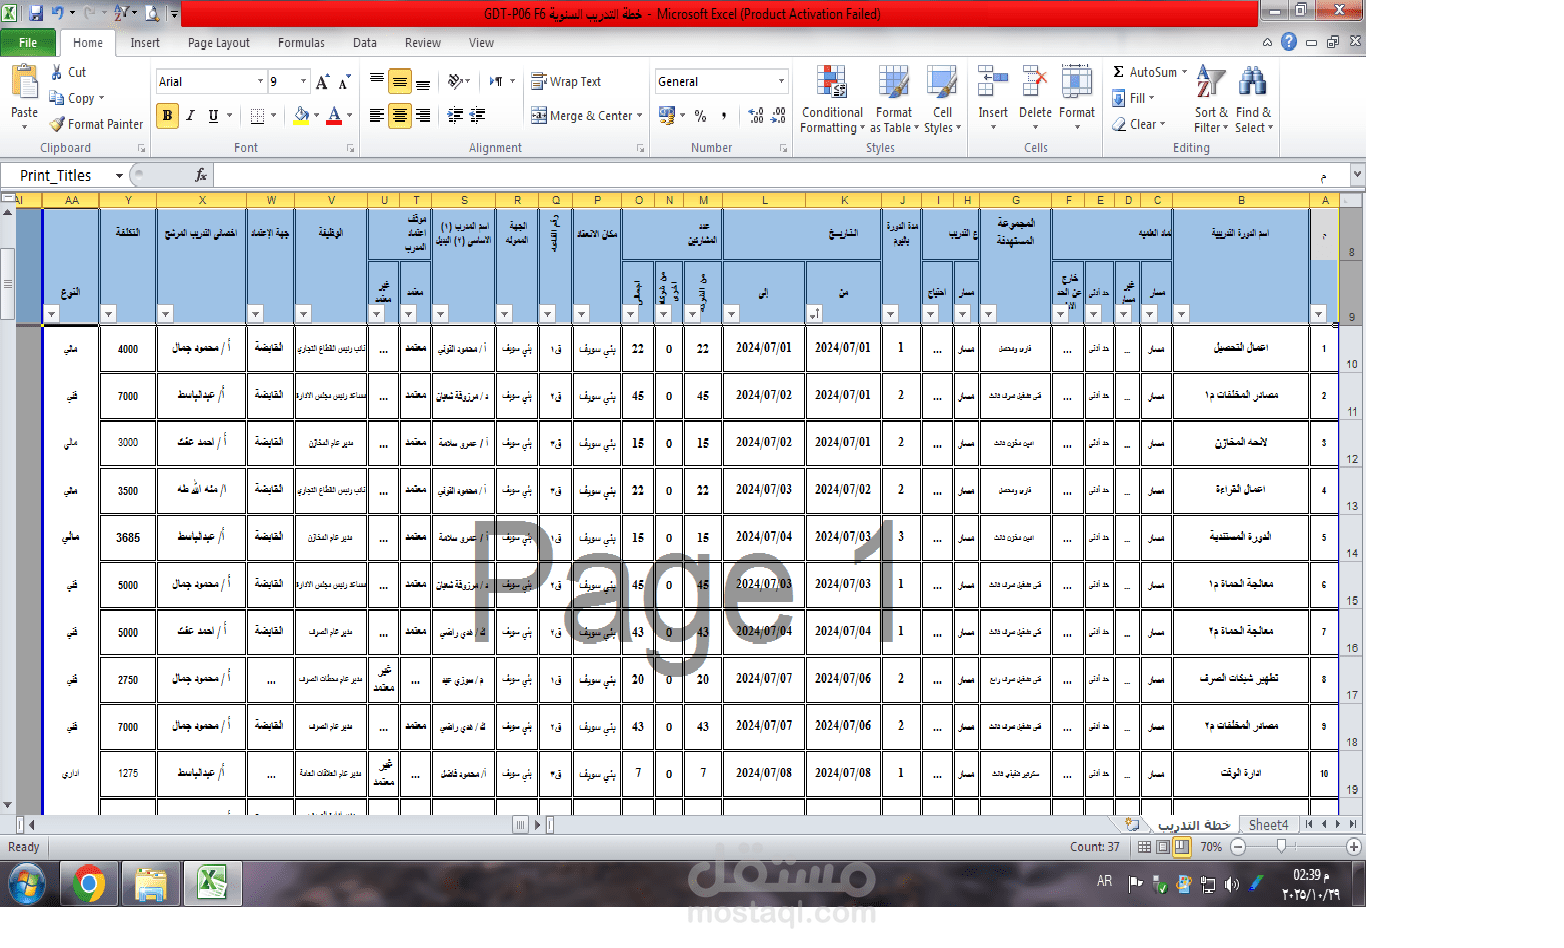This screenshot has height=948, width=1564.
Task: Align text right
Action: pyautogui.click(x=423, y=115)
